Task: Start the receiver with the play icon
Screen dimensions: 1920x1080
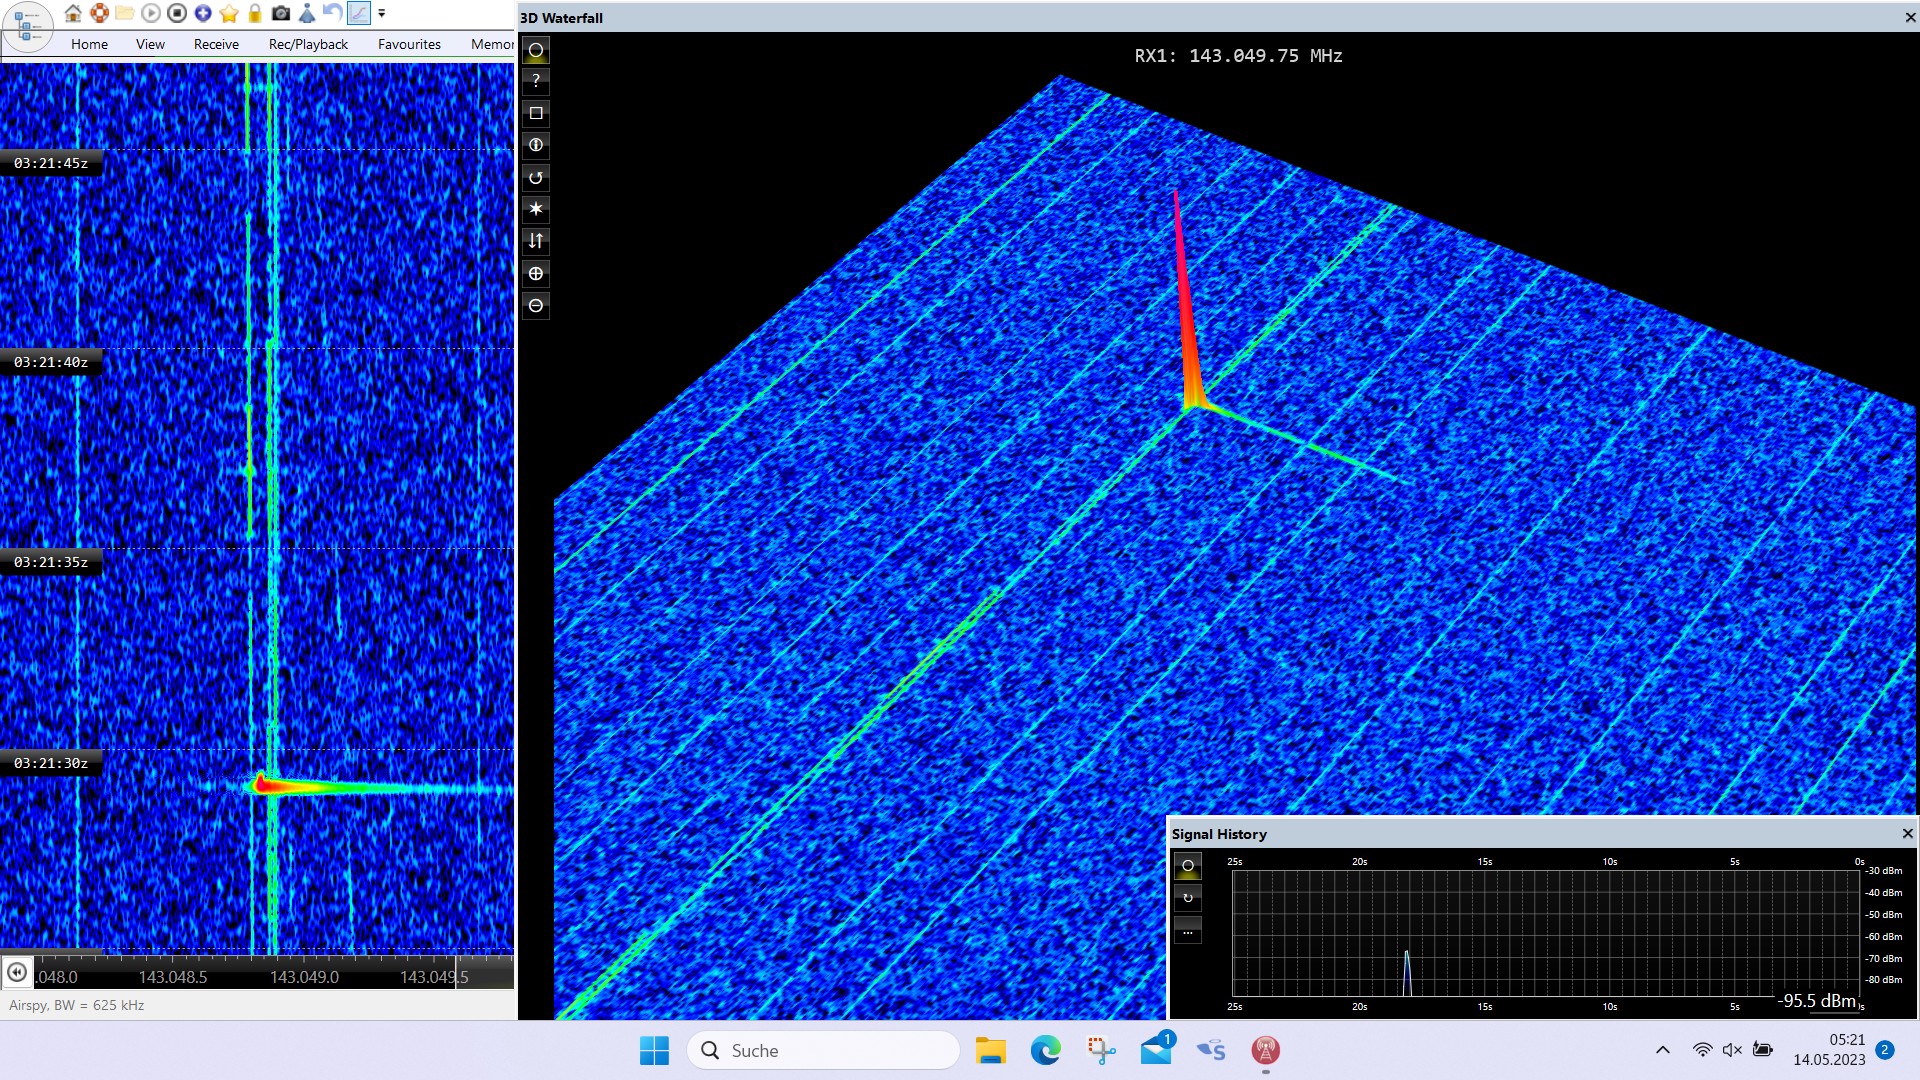Action: (x=151, y=13)
